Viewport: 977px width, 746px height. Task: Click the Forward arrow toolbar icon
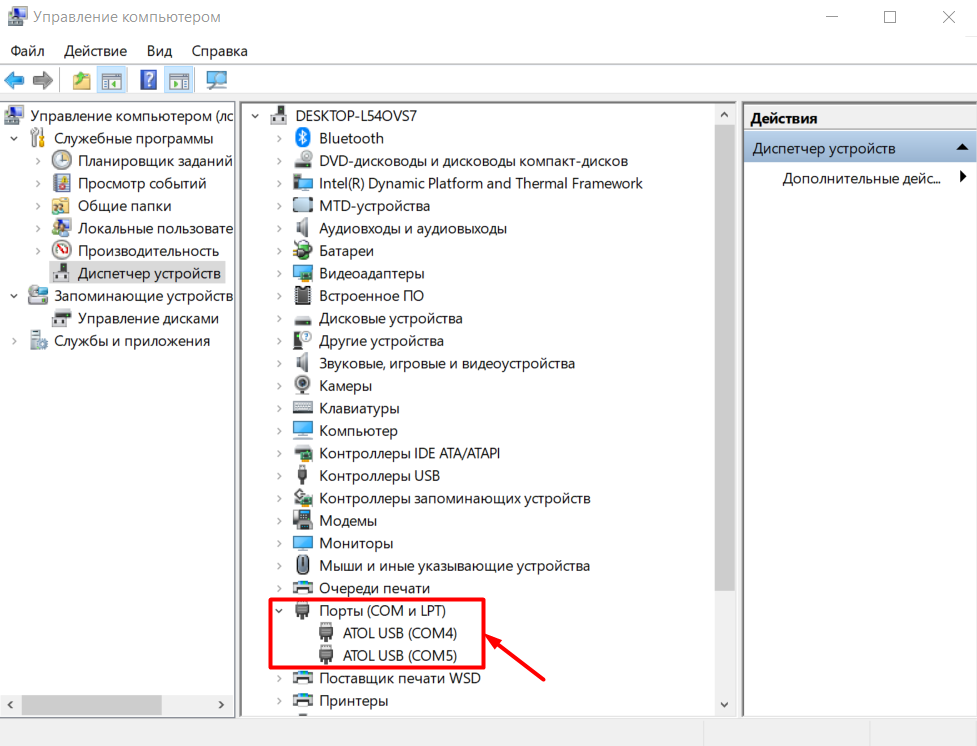click(x=43, y=80)
